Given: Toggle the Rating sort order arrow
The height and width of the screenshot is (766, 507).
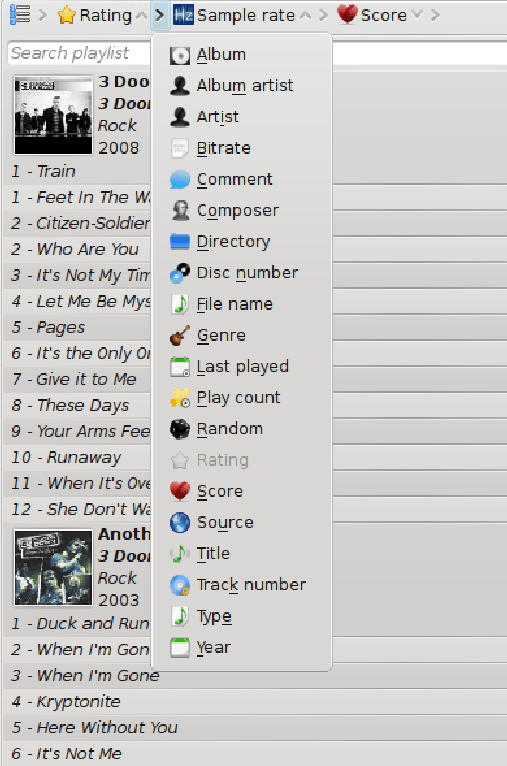Looking at the screenshot, I should click(x=142, y=16).
